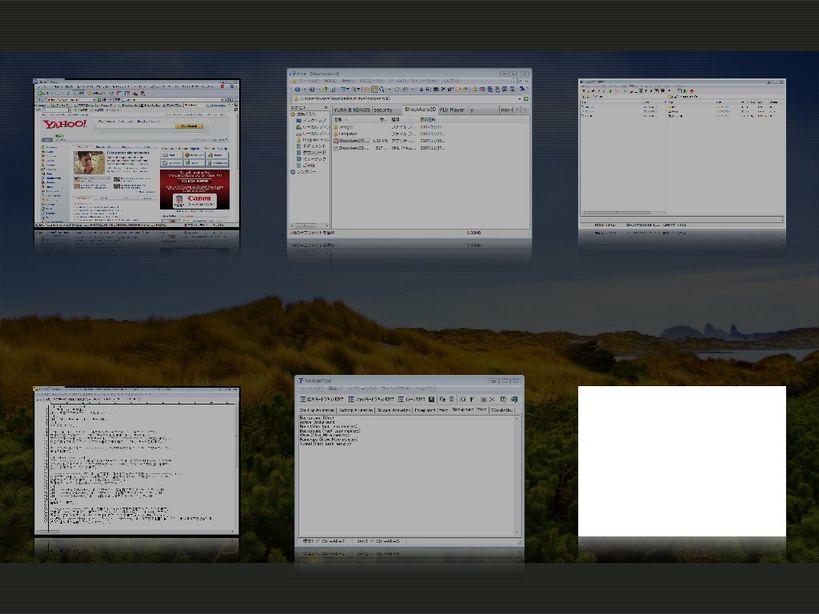This screenshot has width=819, height=614.
Task: Switch to the two-pane file manager window
Action: (682, 154)
